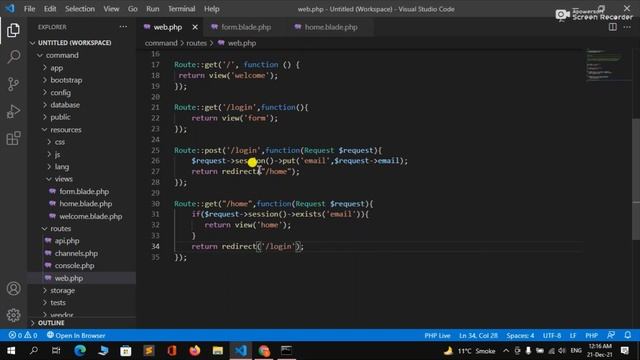Click the PHP Live status bar button
This screenshot has height=360, width=640.
tap(437, 335)
